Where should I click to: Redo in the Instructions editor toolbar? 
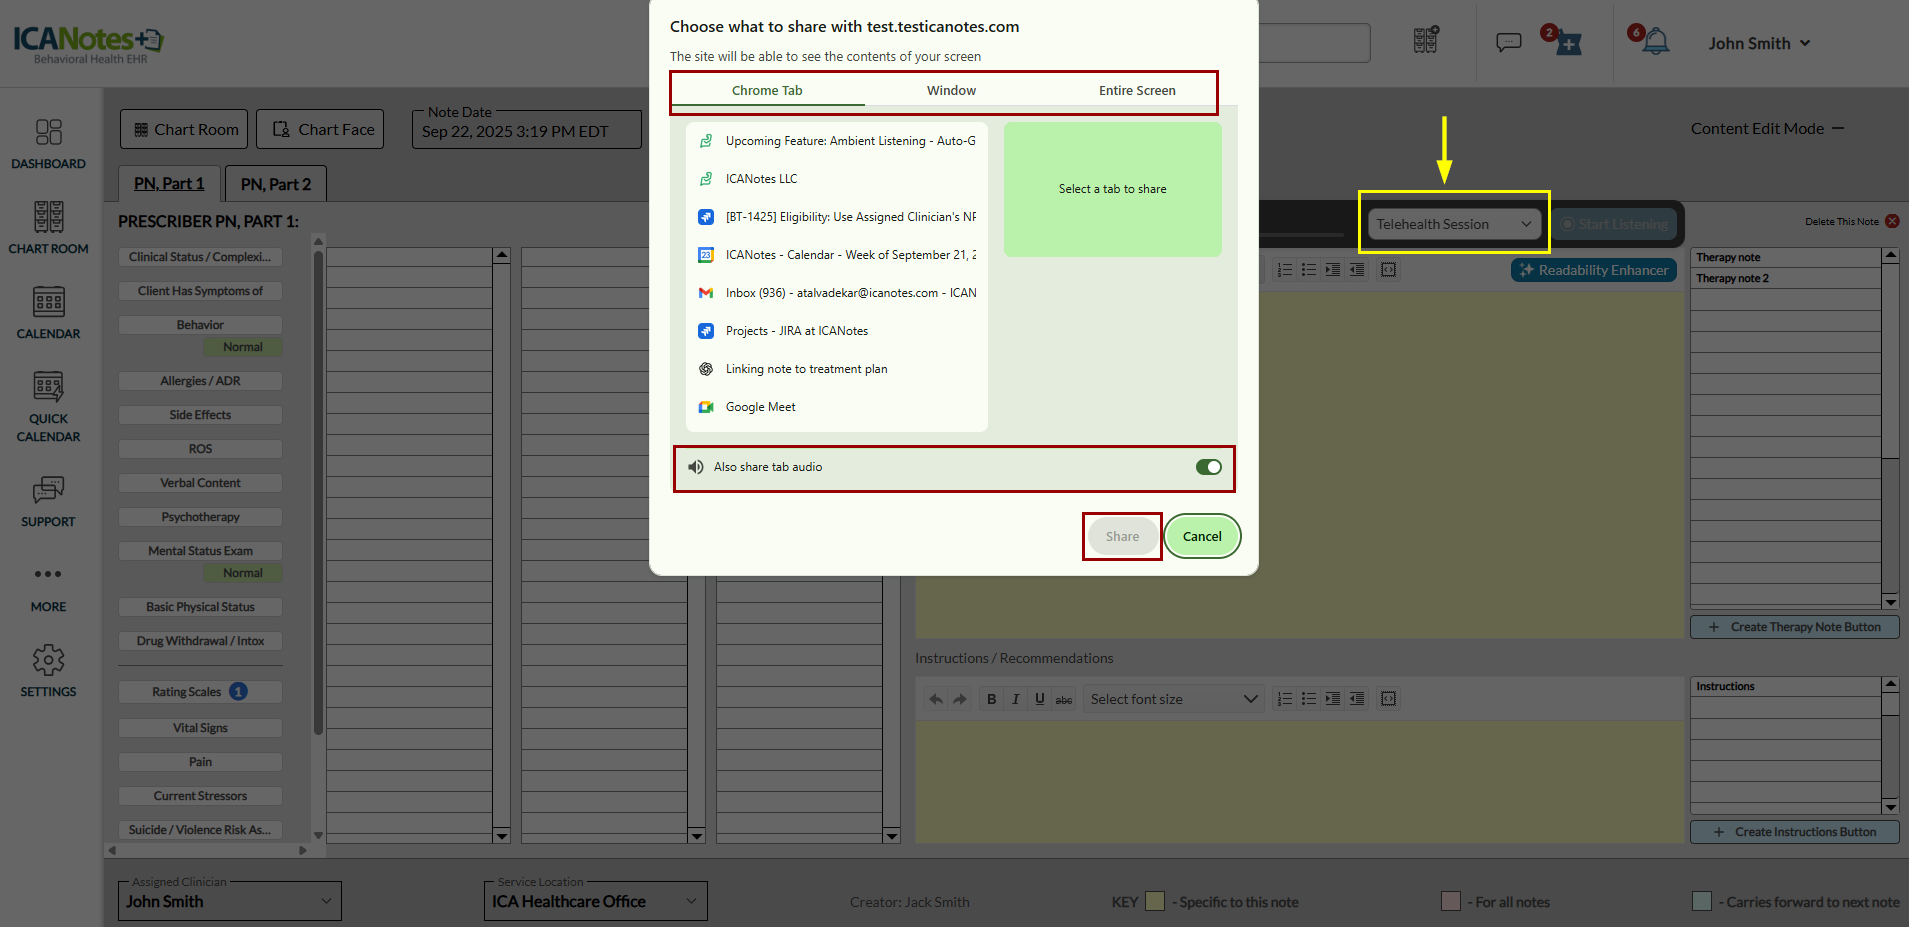960,699
